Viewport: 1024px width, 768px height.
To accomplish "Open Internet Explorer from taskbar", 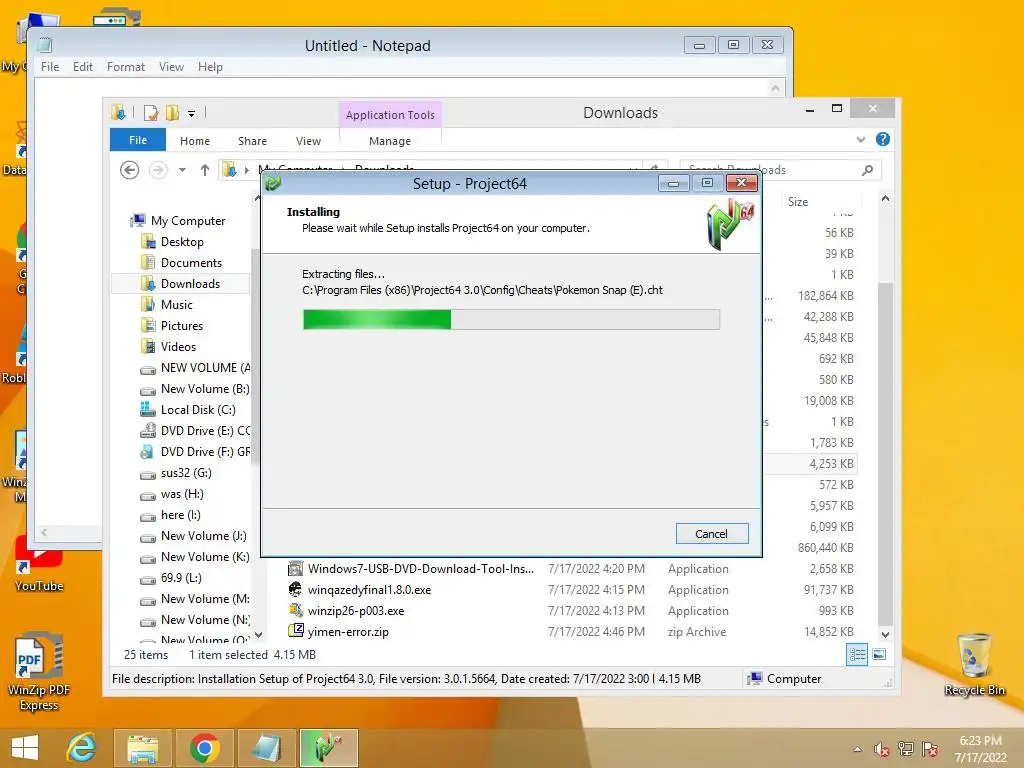I will [x=82, y=748].
